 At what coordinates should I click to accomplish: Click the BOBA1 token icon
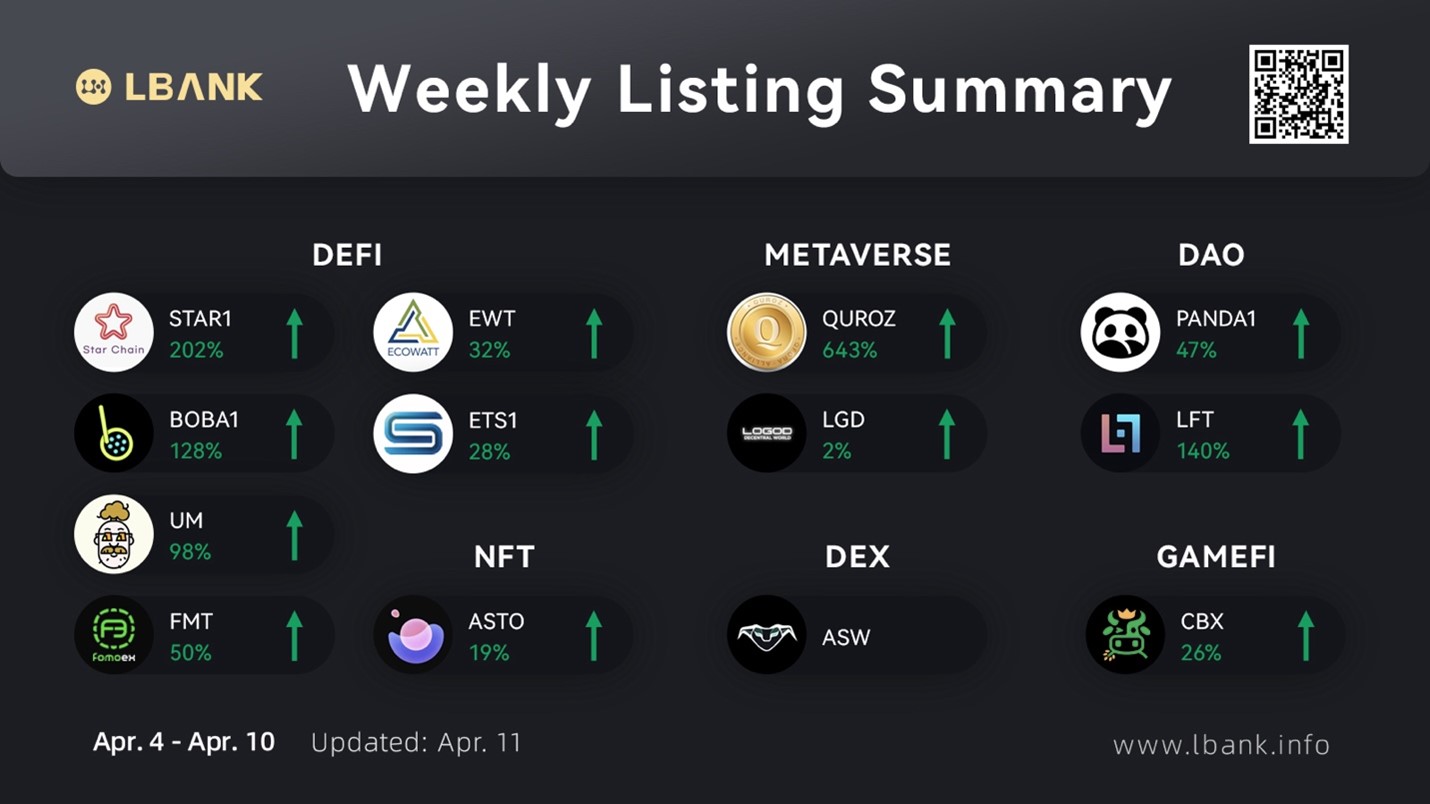(x=114, y=434)
